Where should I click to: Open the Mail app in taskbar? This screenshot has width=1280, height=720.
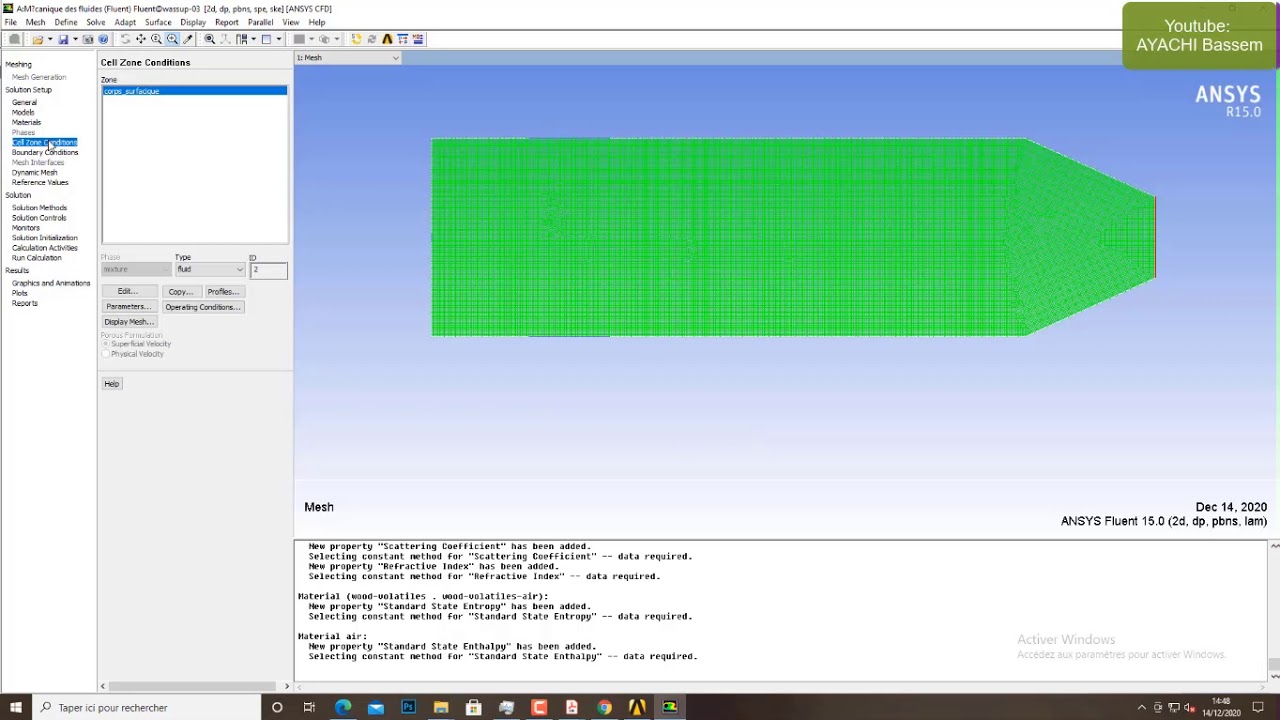point(375,707)
